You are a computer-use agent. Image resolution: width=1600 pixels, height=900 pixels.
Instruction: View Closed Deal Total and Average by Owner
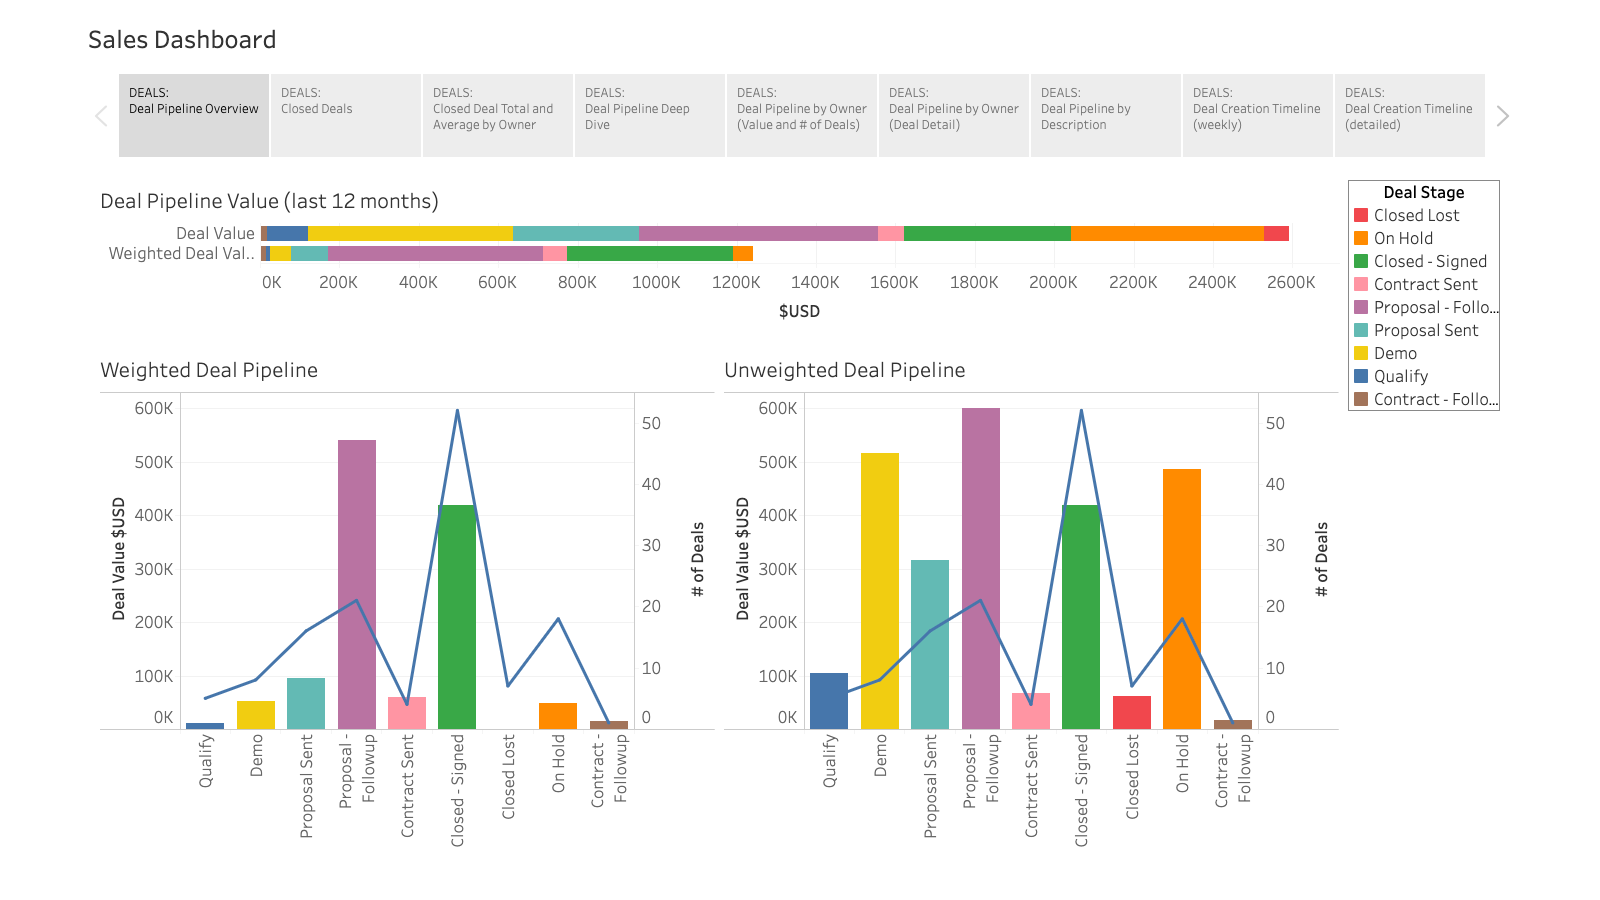coord(497,115)
